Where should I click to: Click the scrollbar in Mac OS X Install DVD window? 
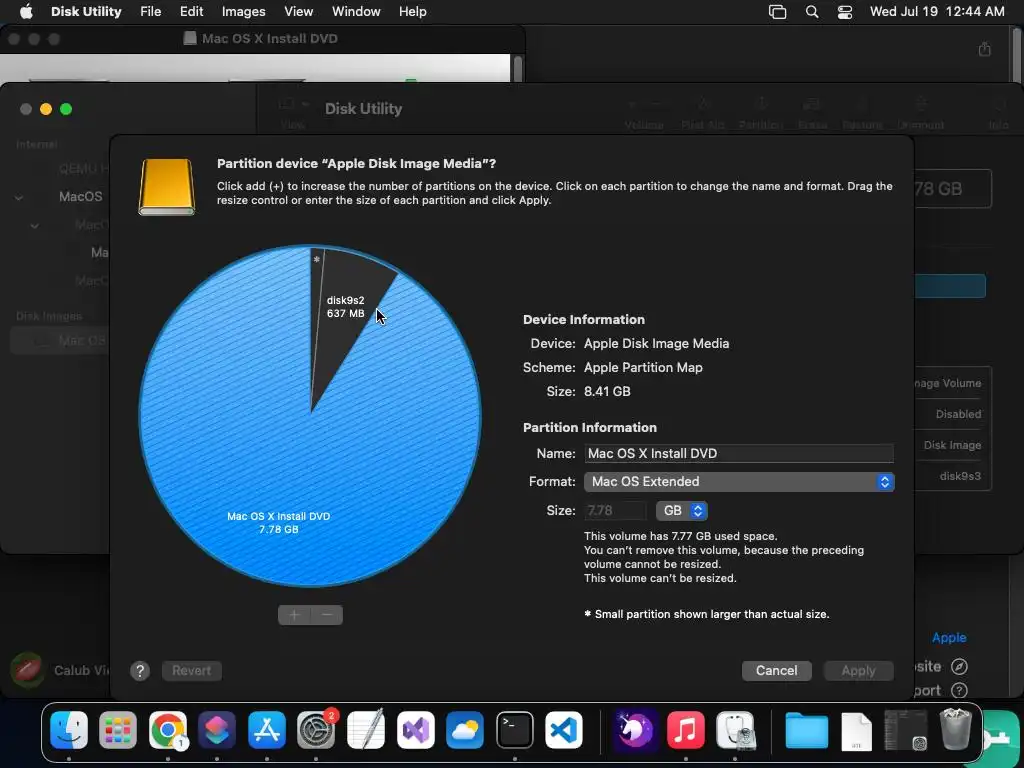click(x=518, y=69)
